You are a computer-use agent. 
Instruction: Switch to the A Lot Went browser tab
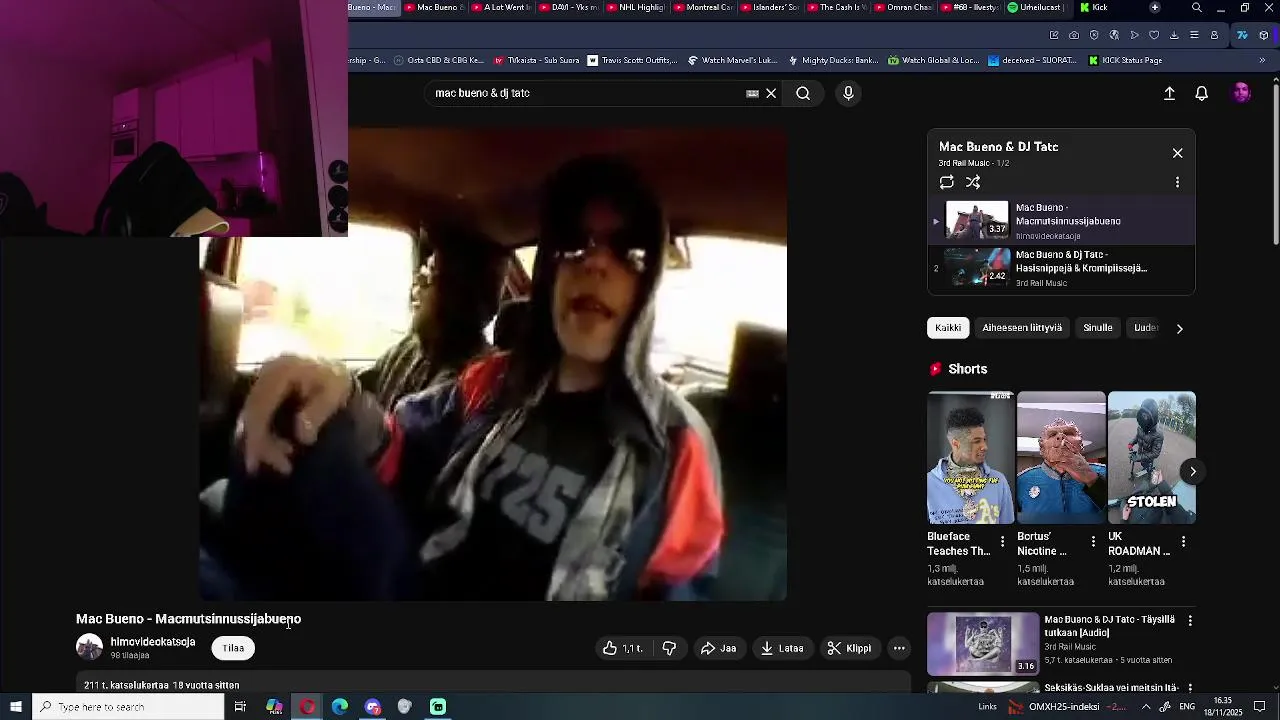pos(500,7)
